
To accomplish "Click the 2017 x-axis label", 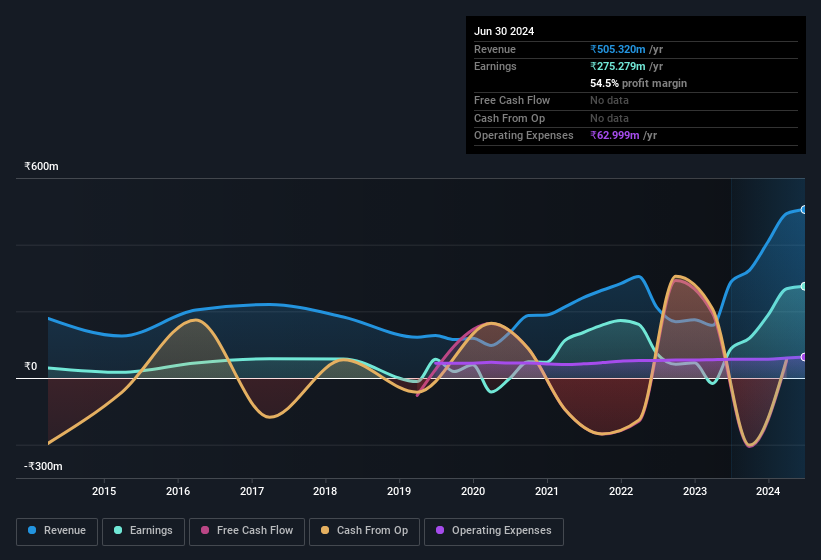I will pos(252,491).
